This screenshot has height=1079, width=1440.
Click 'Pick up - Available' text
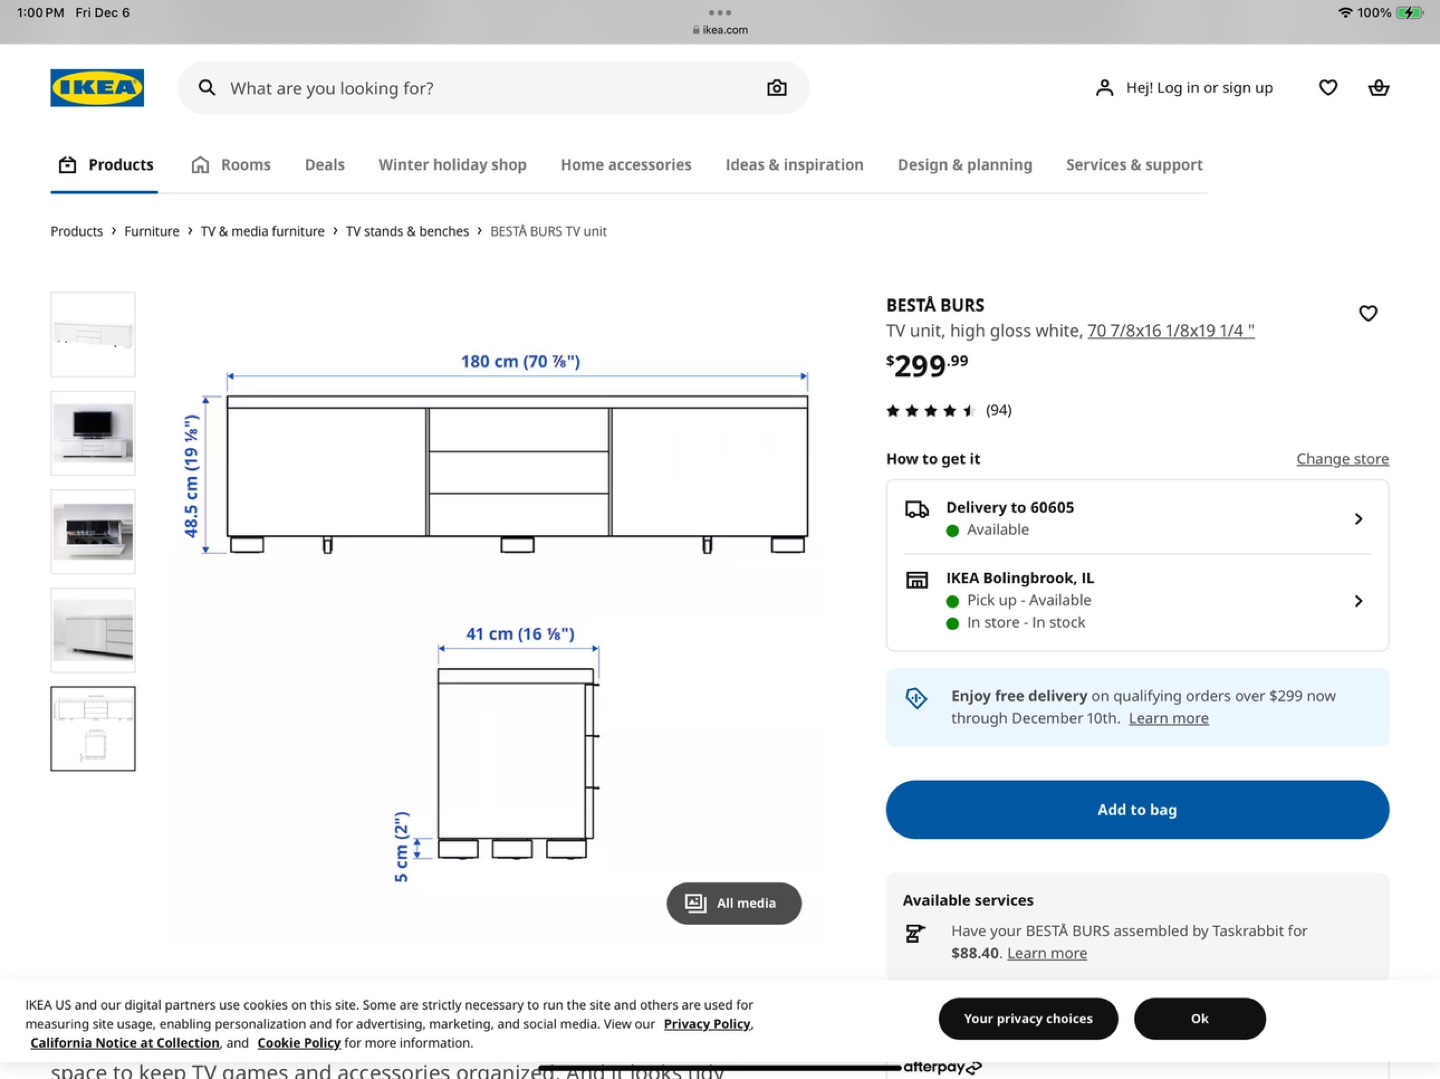(x=1029, y=600)
